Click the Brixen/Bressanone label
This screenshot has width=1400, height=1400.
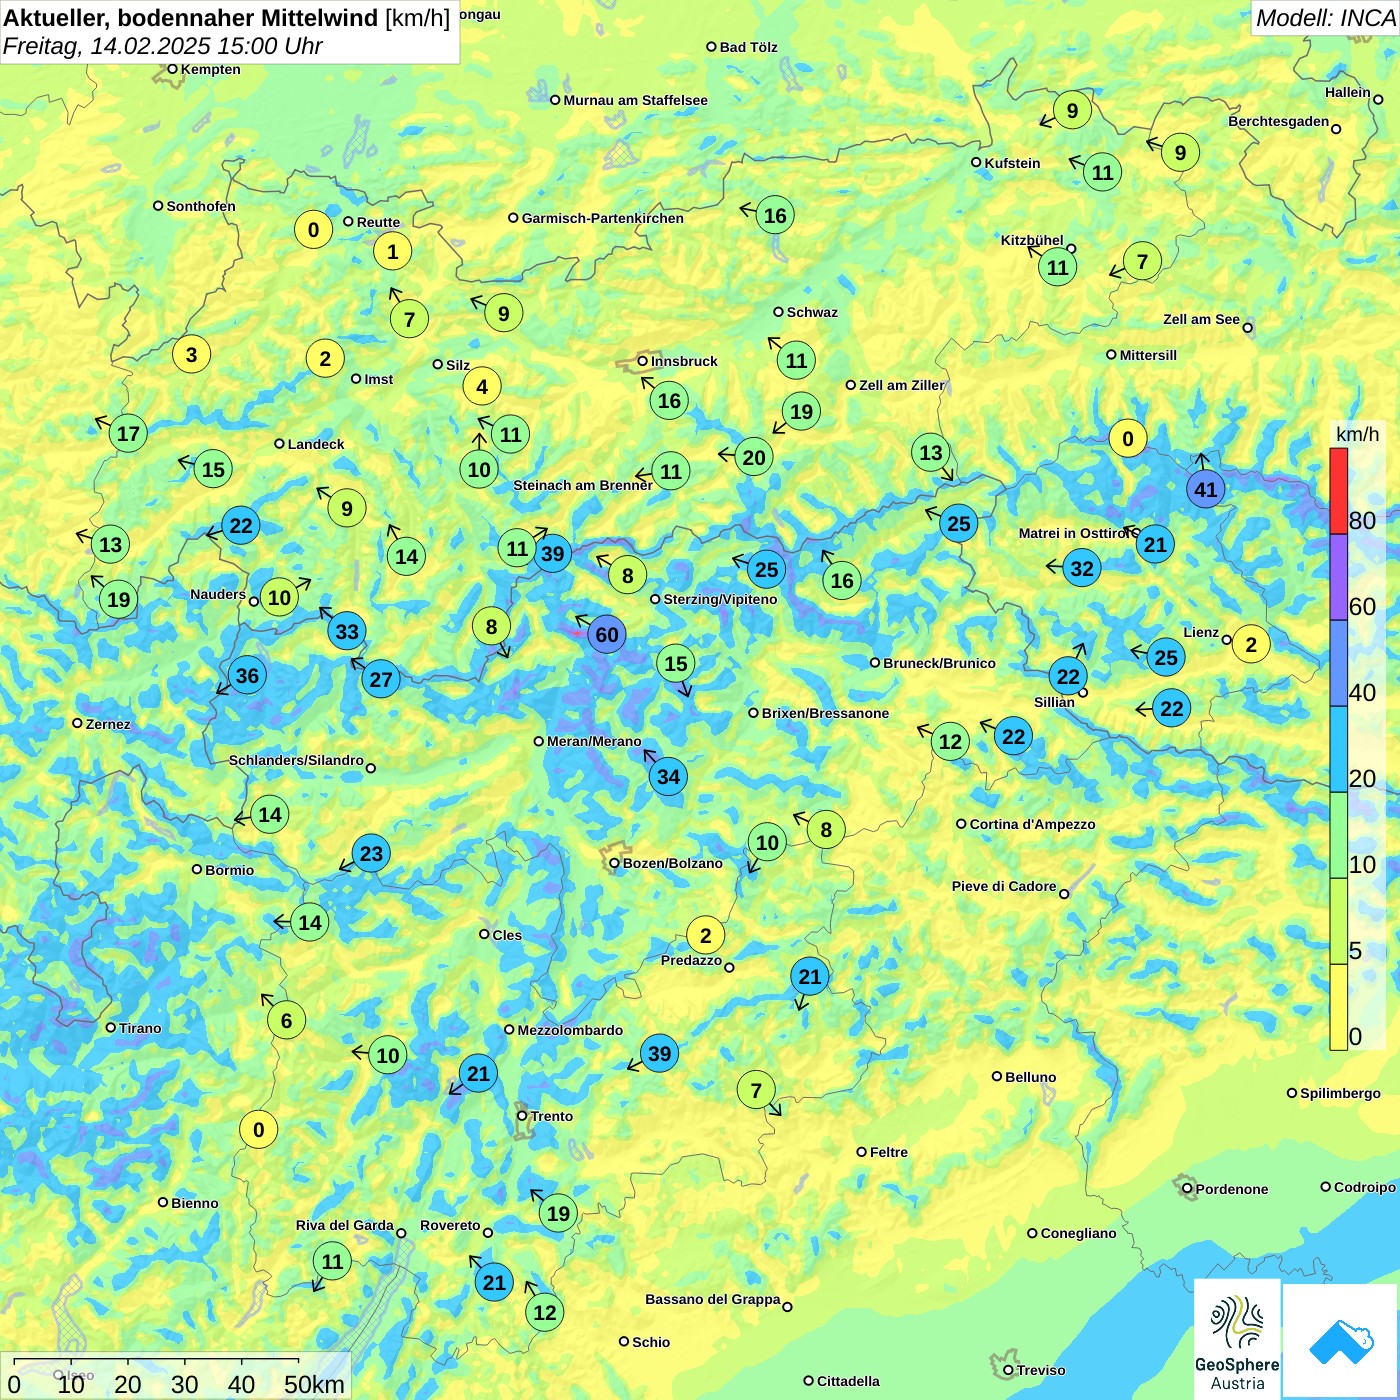point(825,713)
